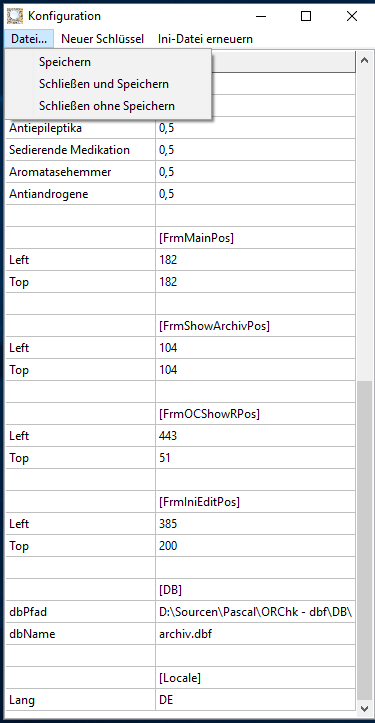Choose Schließen ohne Speichern
375x723 pixels.
point(108,107)
